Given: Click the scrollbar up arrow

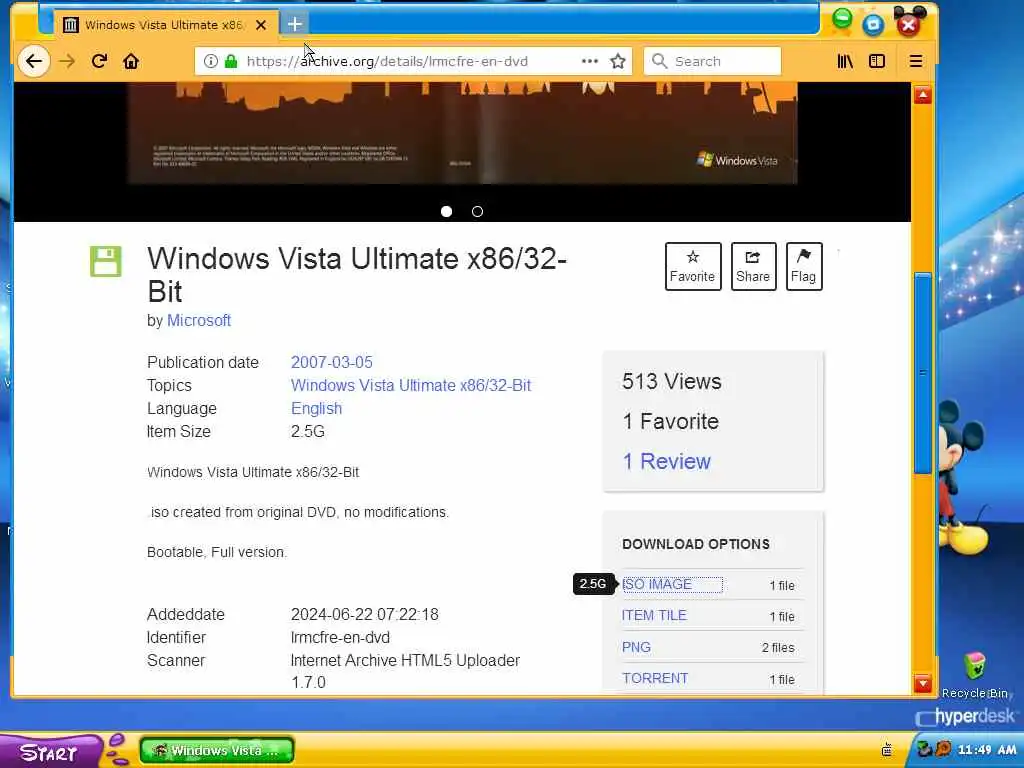Looking at the screenshot, I should pyautogui.click(x=922, y=95).
